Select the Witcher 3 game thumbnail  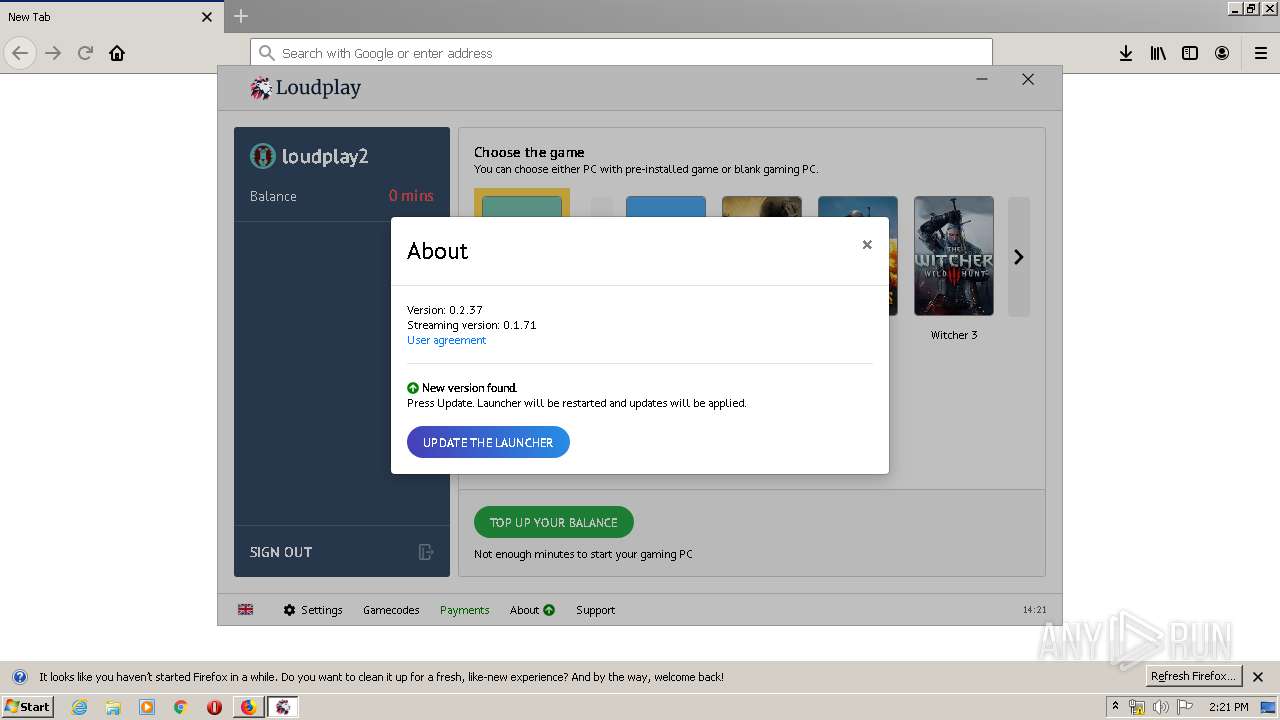click(x=954, y=256)
